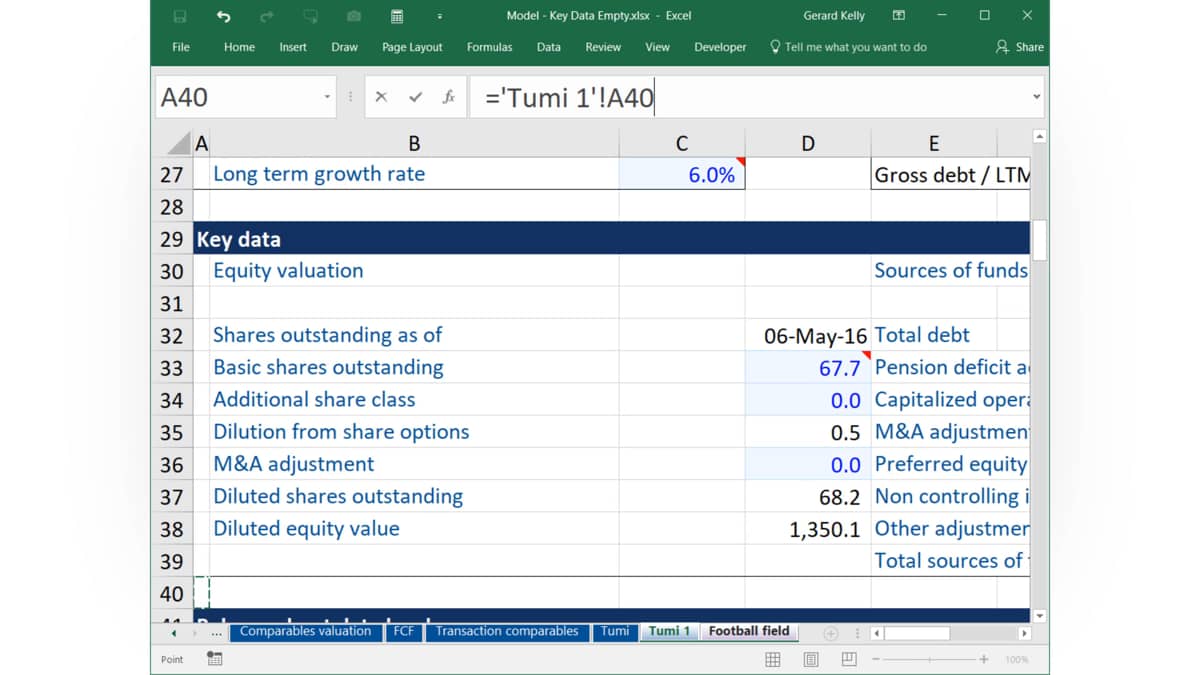Share the workbook

pos(1020,47)
